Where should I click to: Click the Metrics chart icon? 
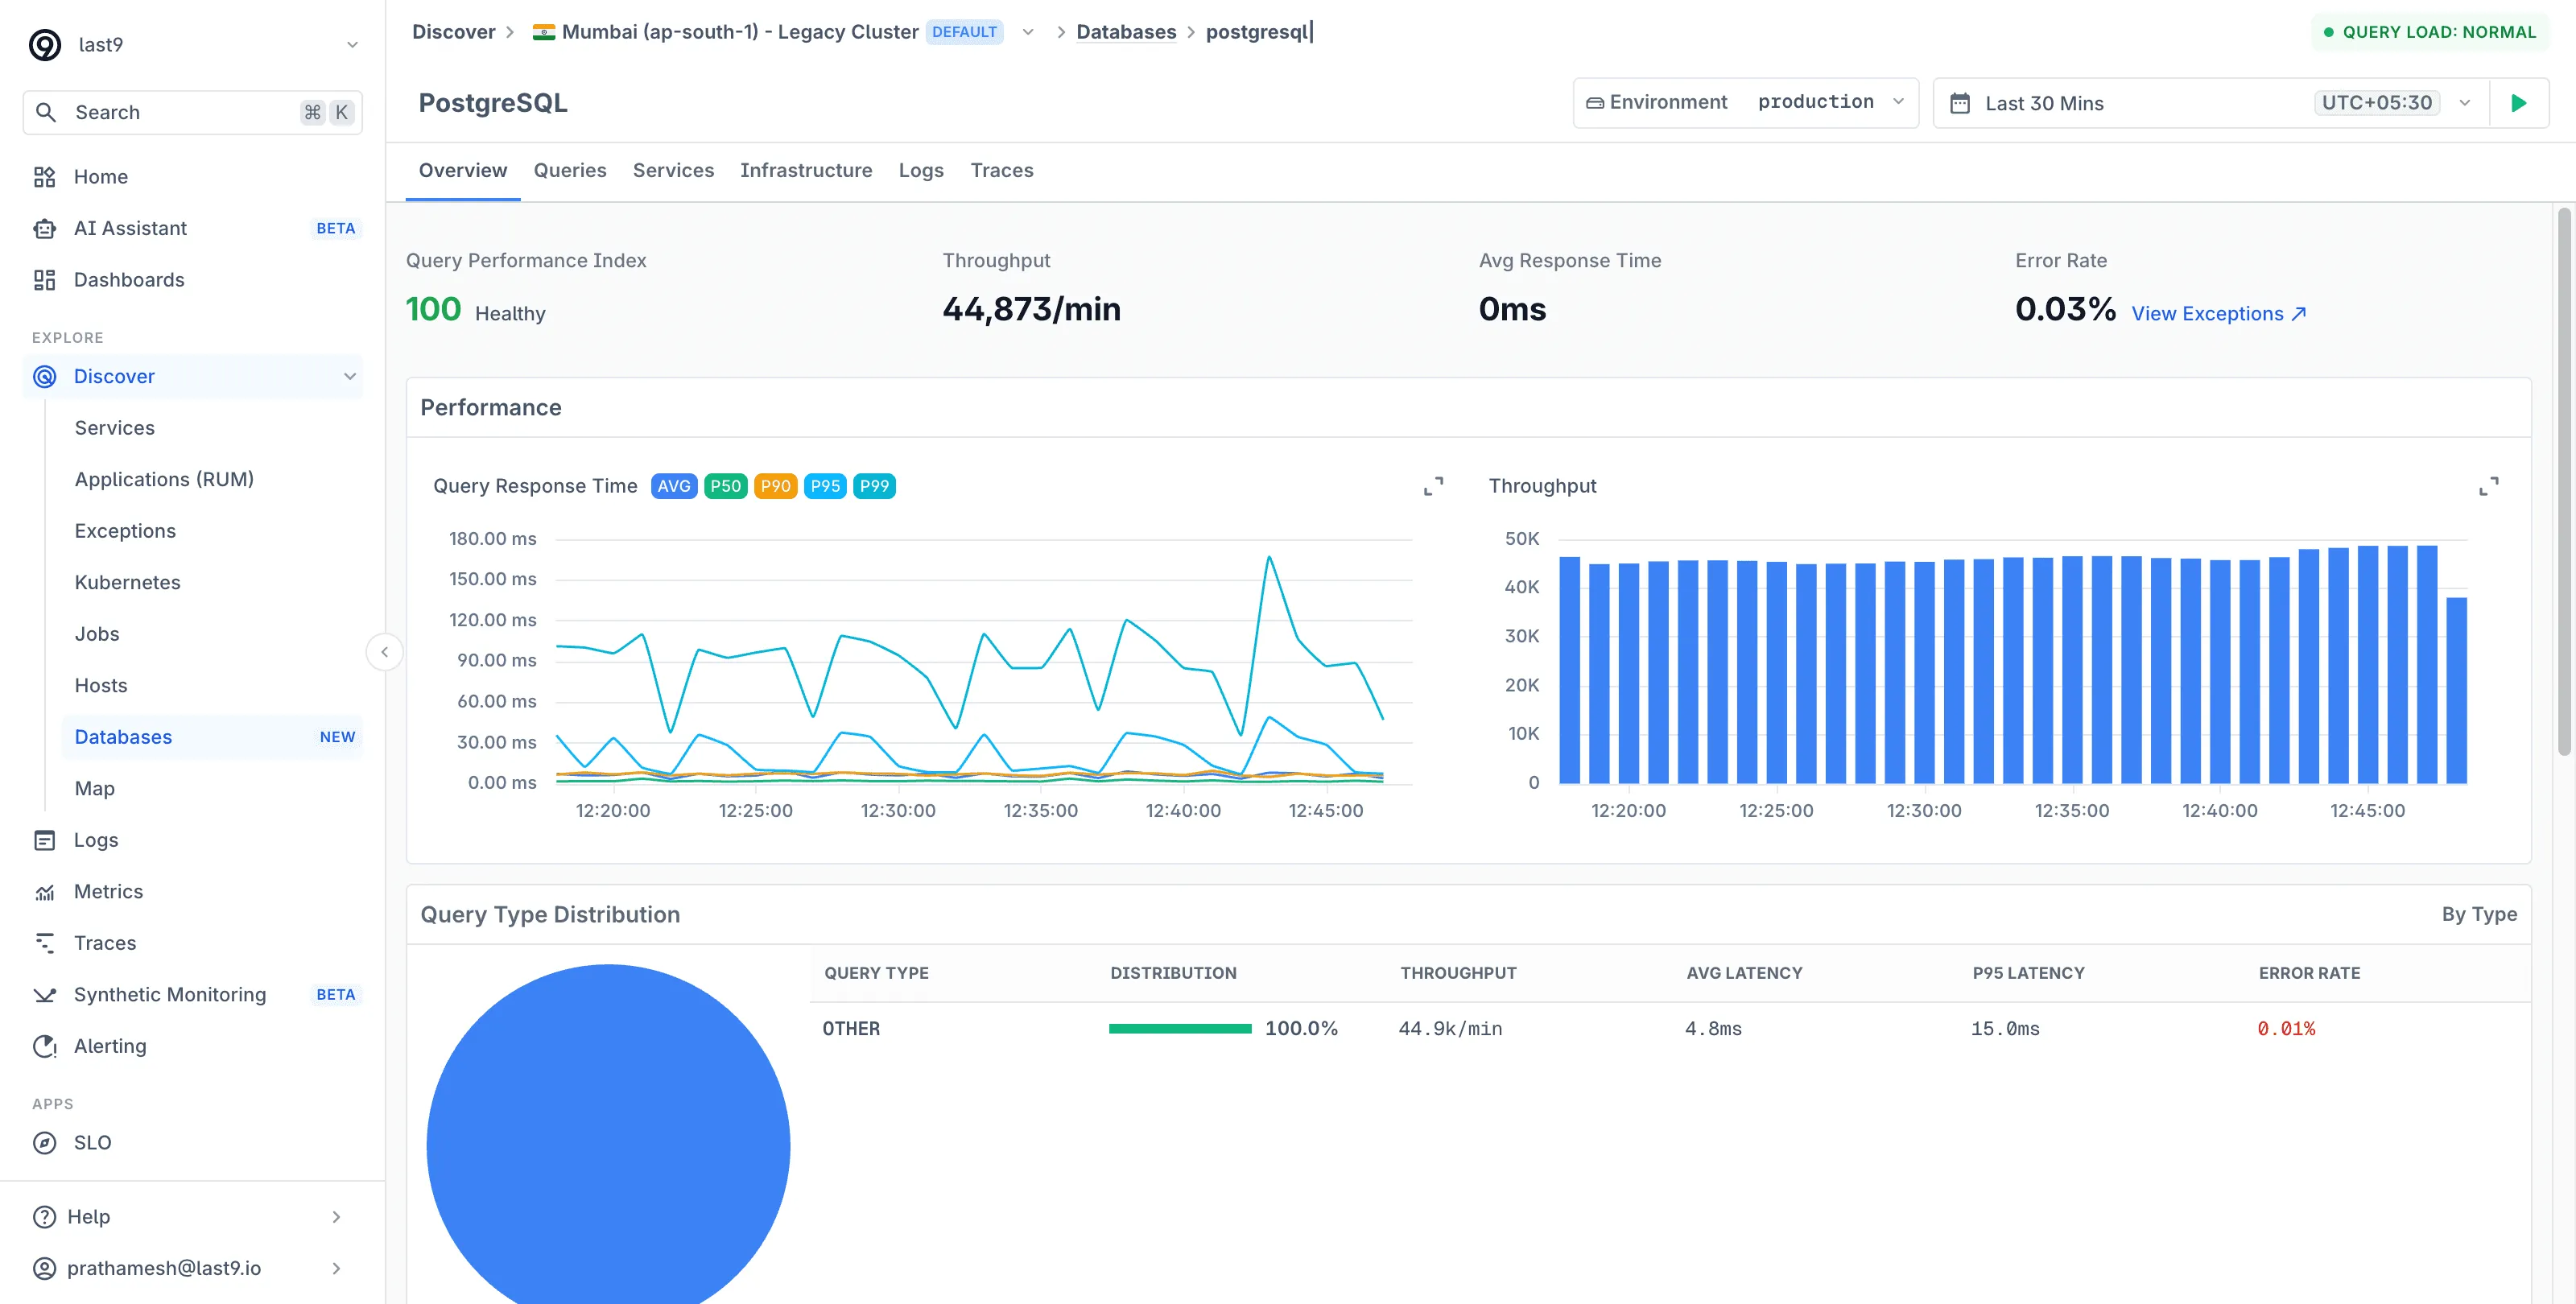coord(44,892)
